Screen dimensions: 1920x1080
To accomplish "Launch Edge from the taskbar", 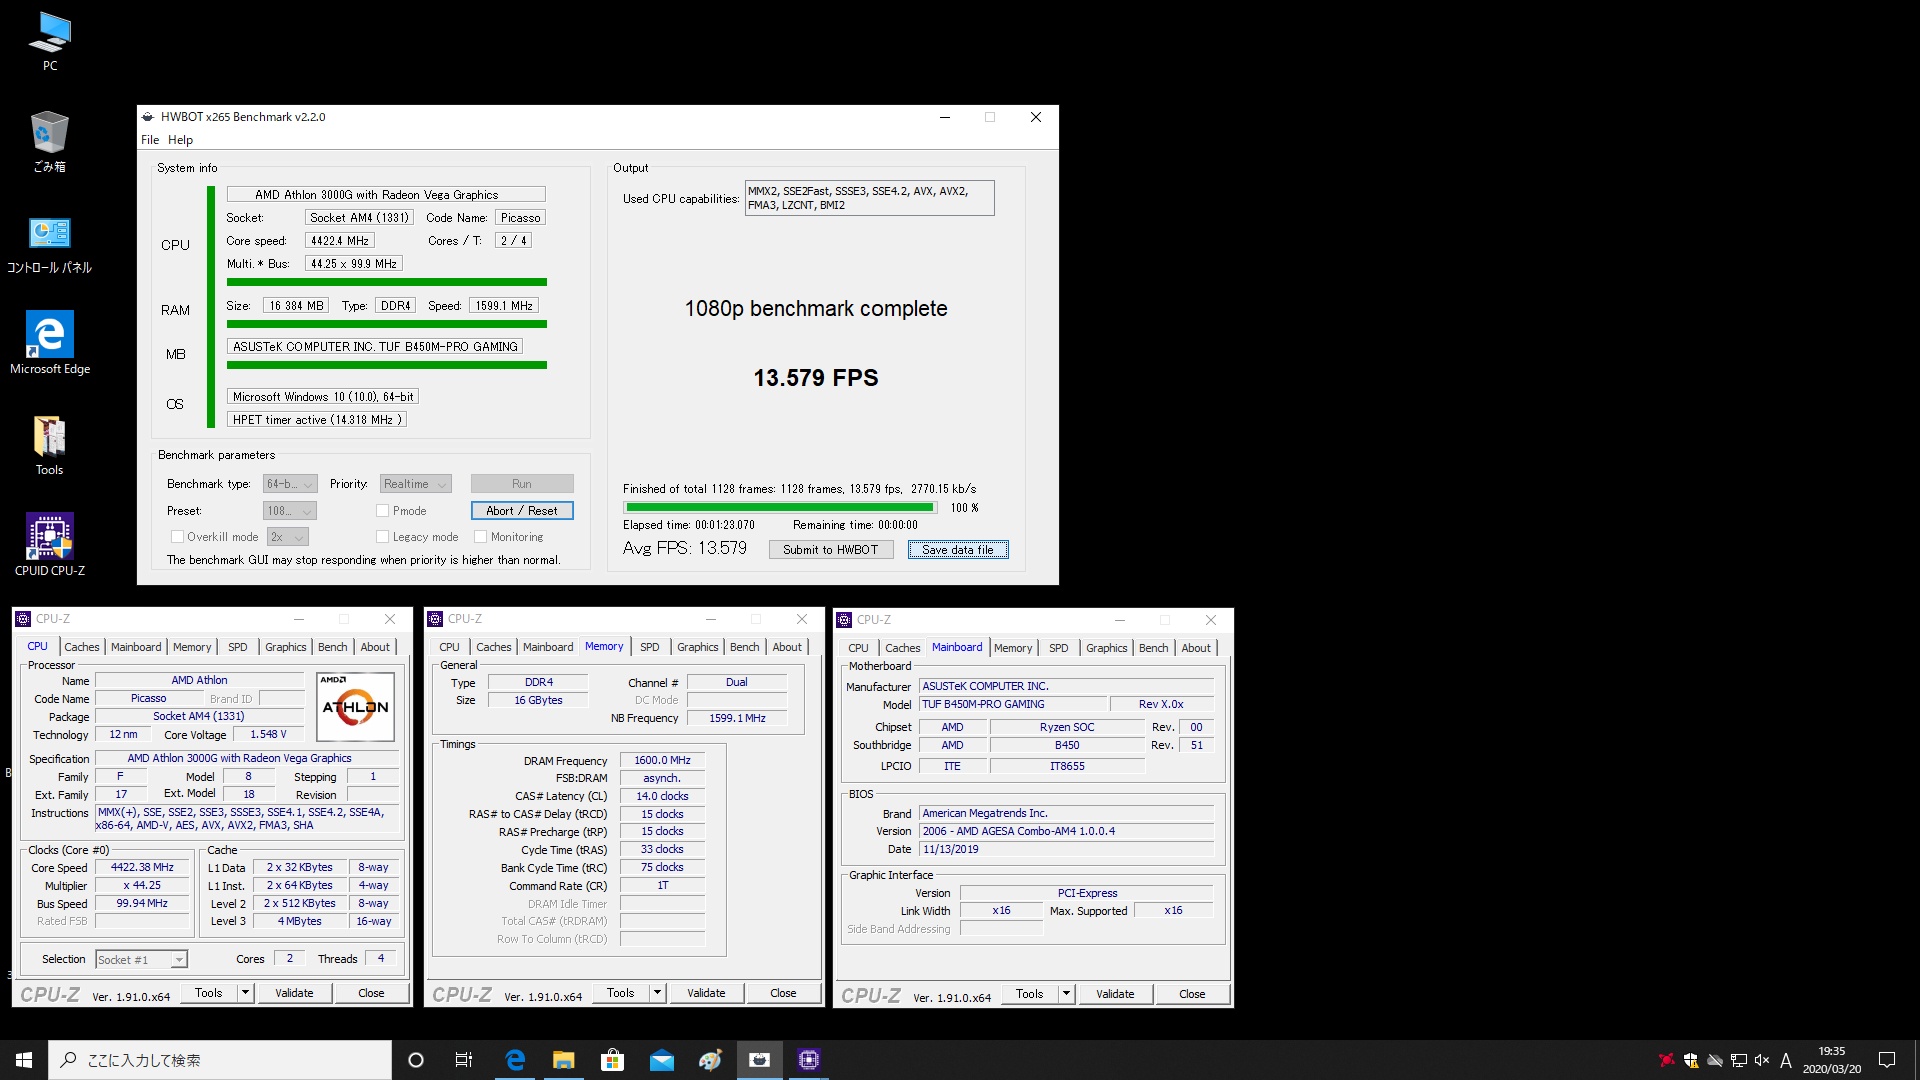I will 515,1060.
